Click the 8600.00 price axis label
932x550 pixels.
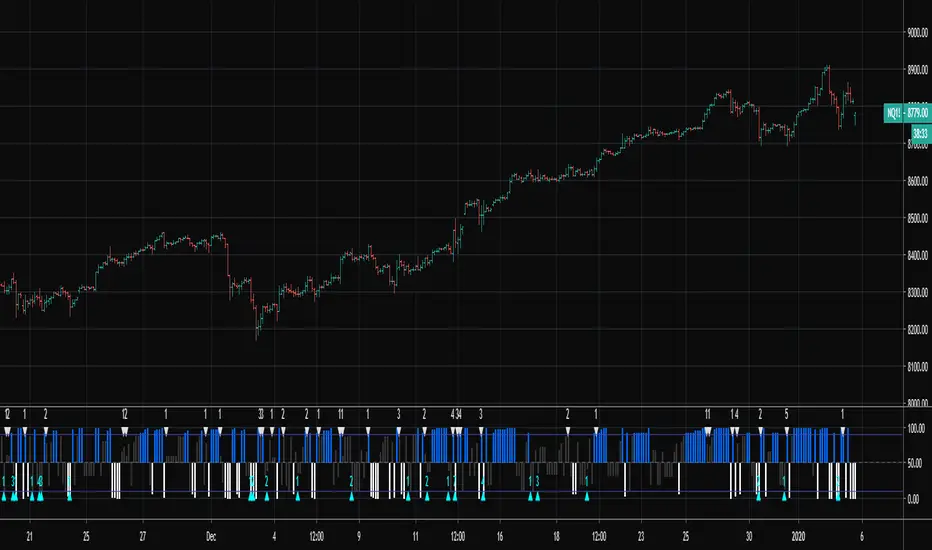917,181
